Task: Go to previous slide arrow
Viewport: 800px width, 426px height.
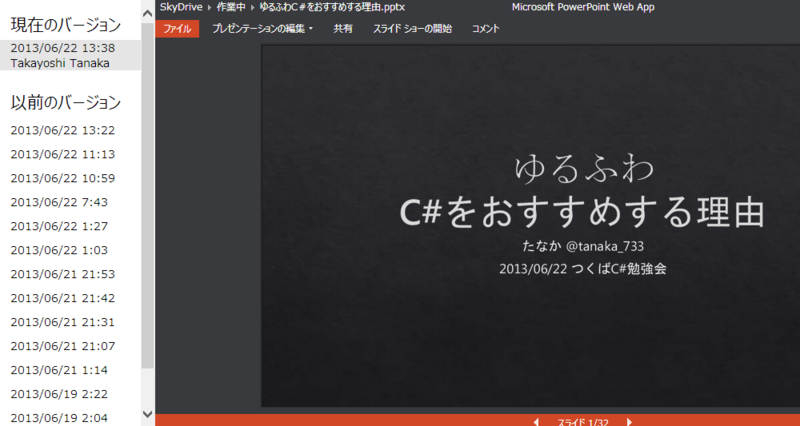Action: click(x=536, y=422)
